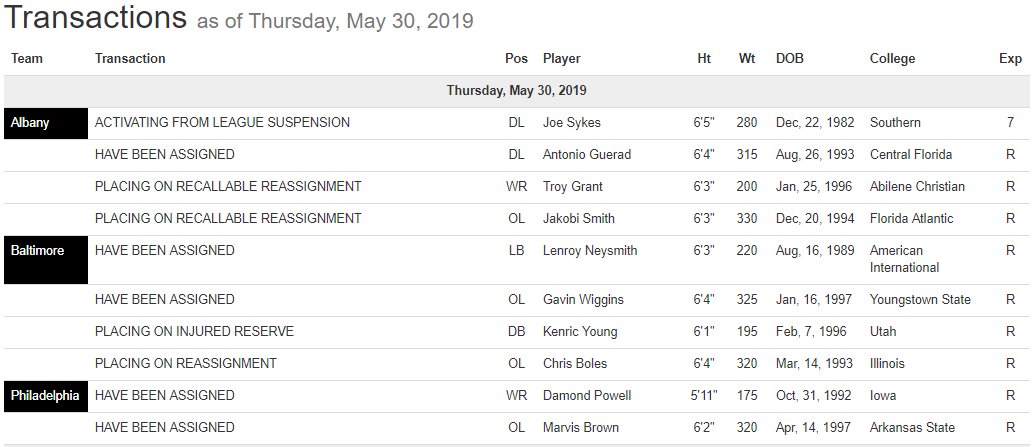Open Troy Grant's player entry
Screen dimensions: 1036x447
pyautogui.click(x=573, y=187)
